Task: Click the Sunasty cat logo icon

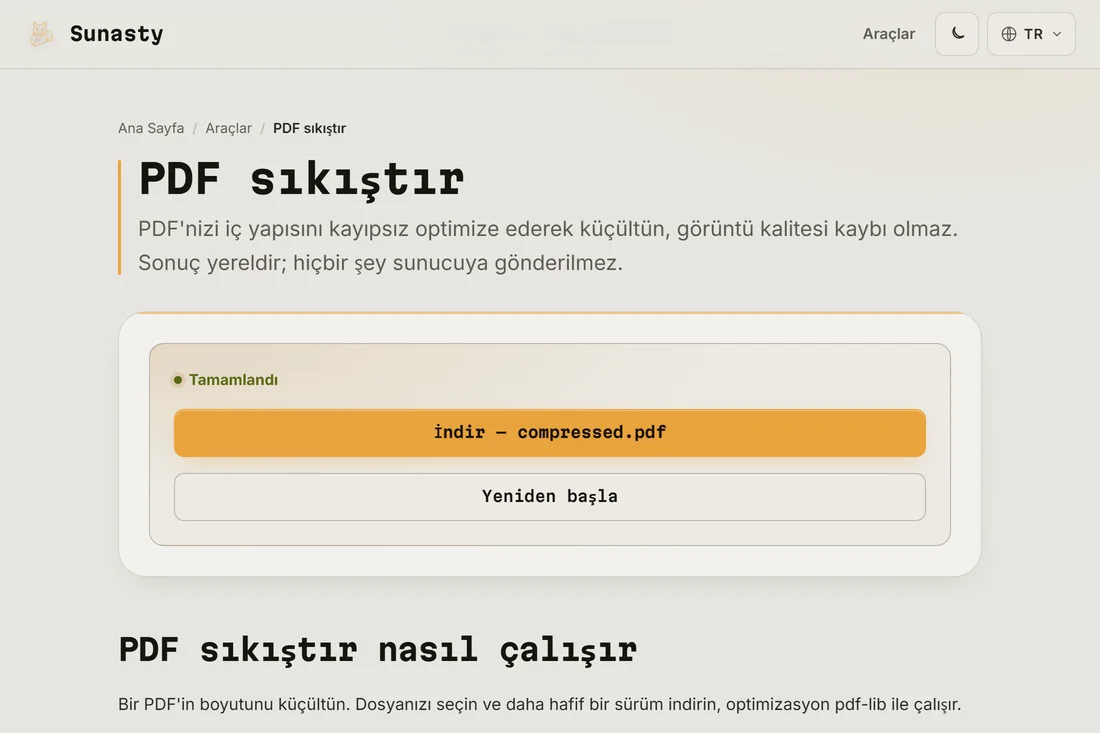Action: click(41, 34)
